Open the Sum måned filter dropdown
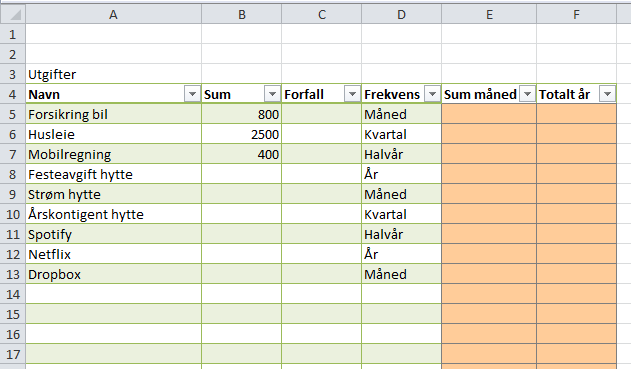The image size is (631, 369). [528, 94]
